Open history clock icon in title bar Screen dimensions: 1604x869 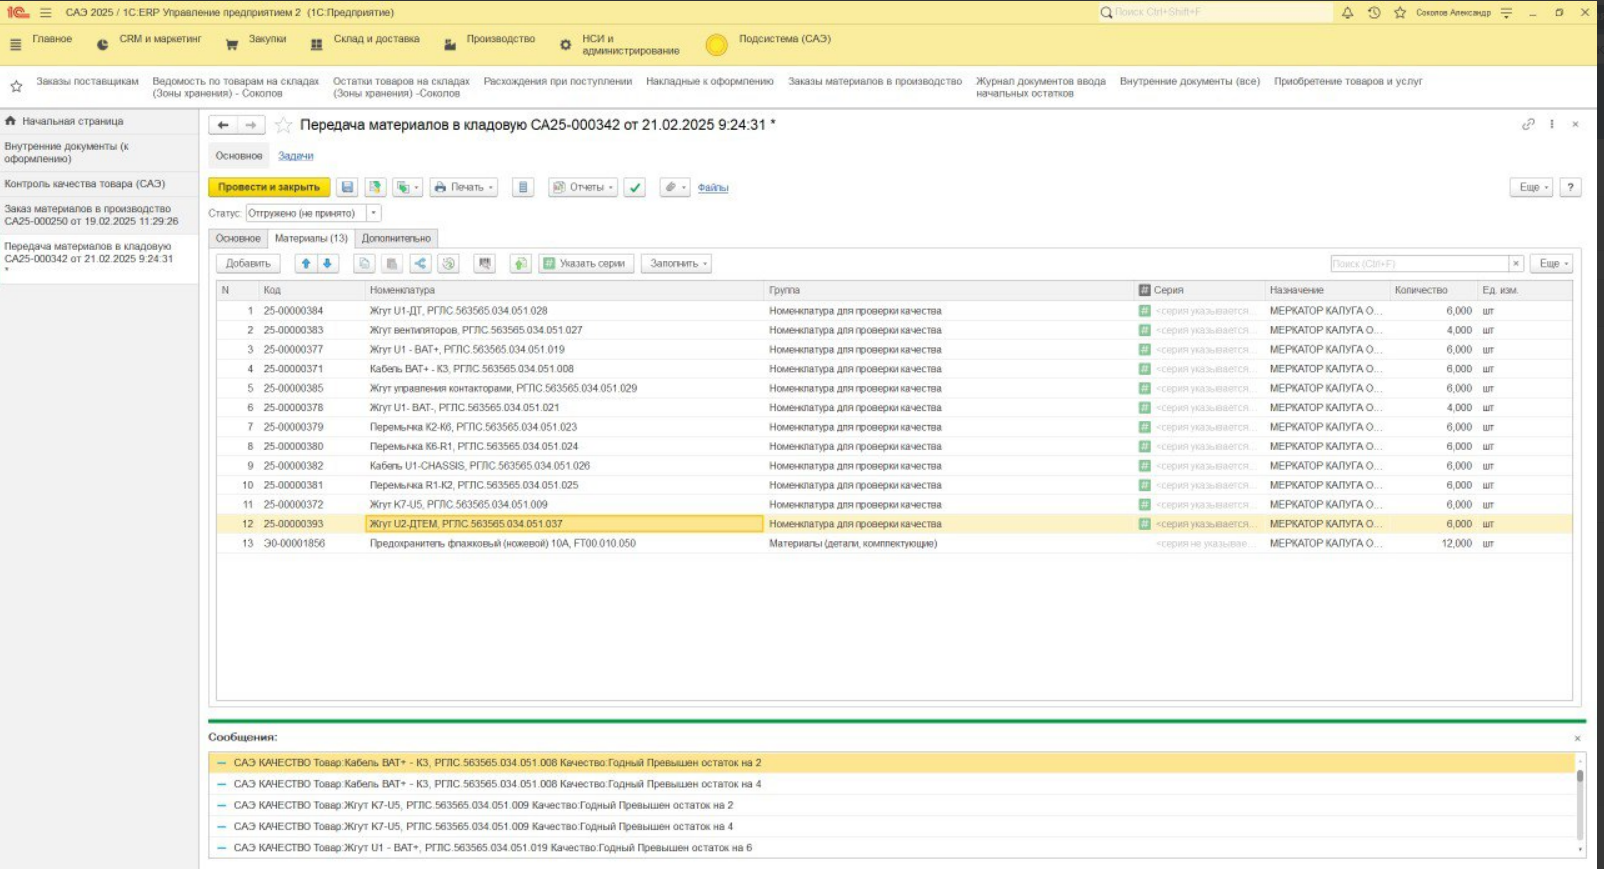coord(1374,13)
